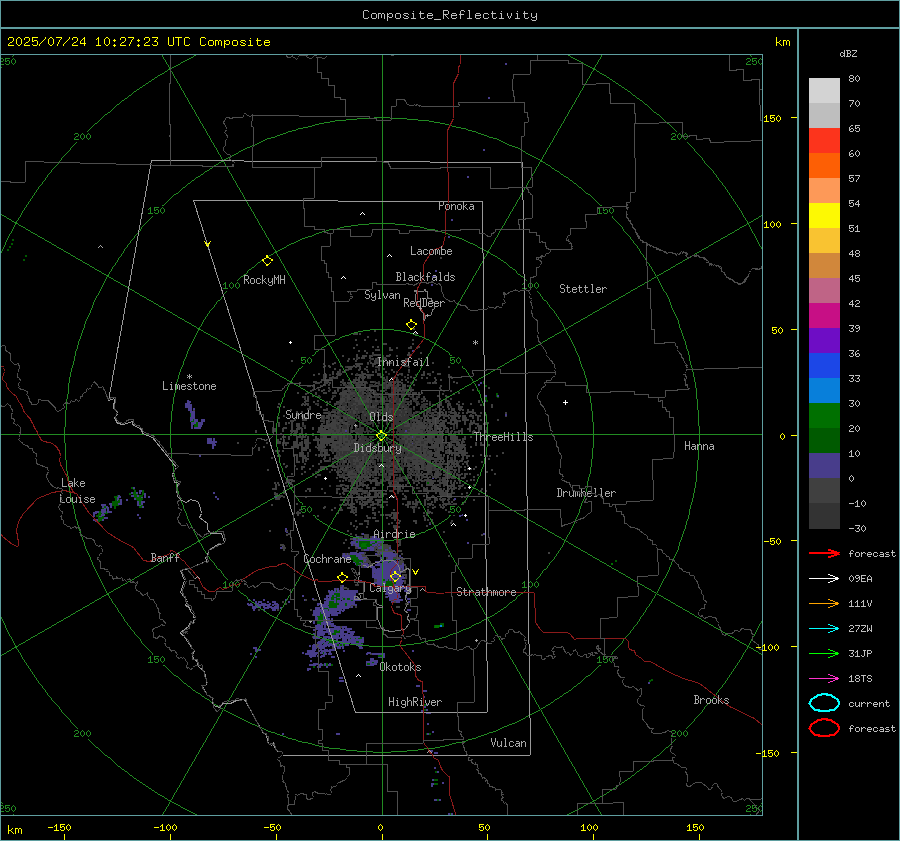This screenshot has width=900, height=841.
Task: Click the HighRiver label
Action: click(x=414, y=702)
